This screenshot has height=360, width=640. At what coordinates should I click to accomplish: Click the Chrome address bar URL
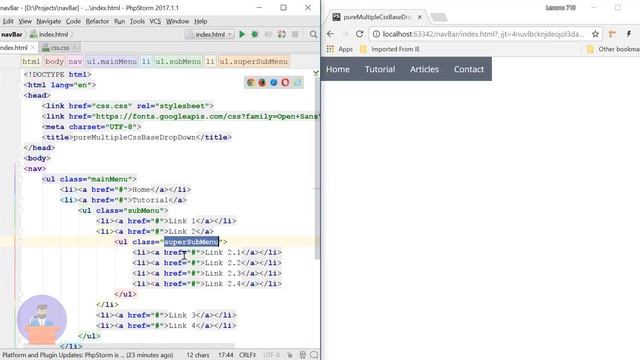(x=483, y=34)
